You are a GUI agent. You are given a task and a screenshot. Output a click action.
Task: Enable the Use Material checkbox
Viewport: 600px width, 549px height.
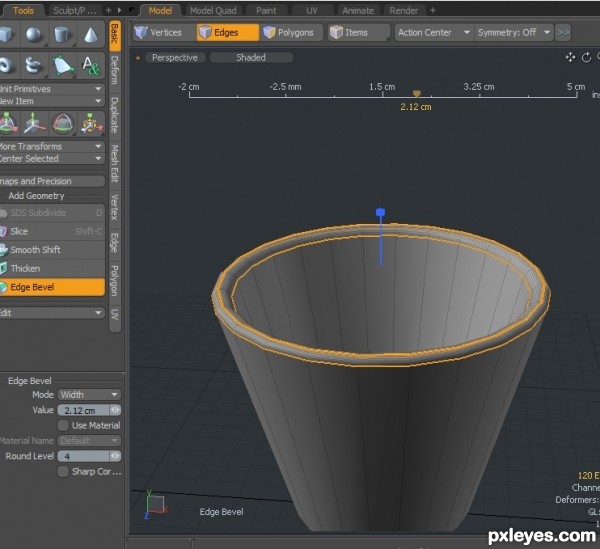click(63, 425)
